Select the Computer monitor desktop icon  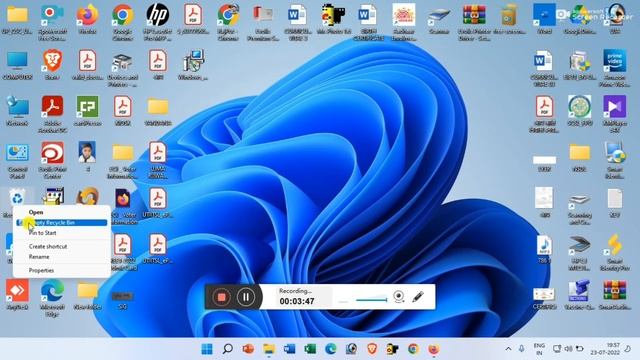click(x=17, y=65)
